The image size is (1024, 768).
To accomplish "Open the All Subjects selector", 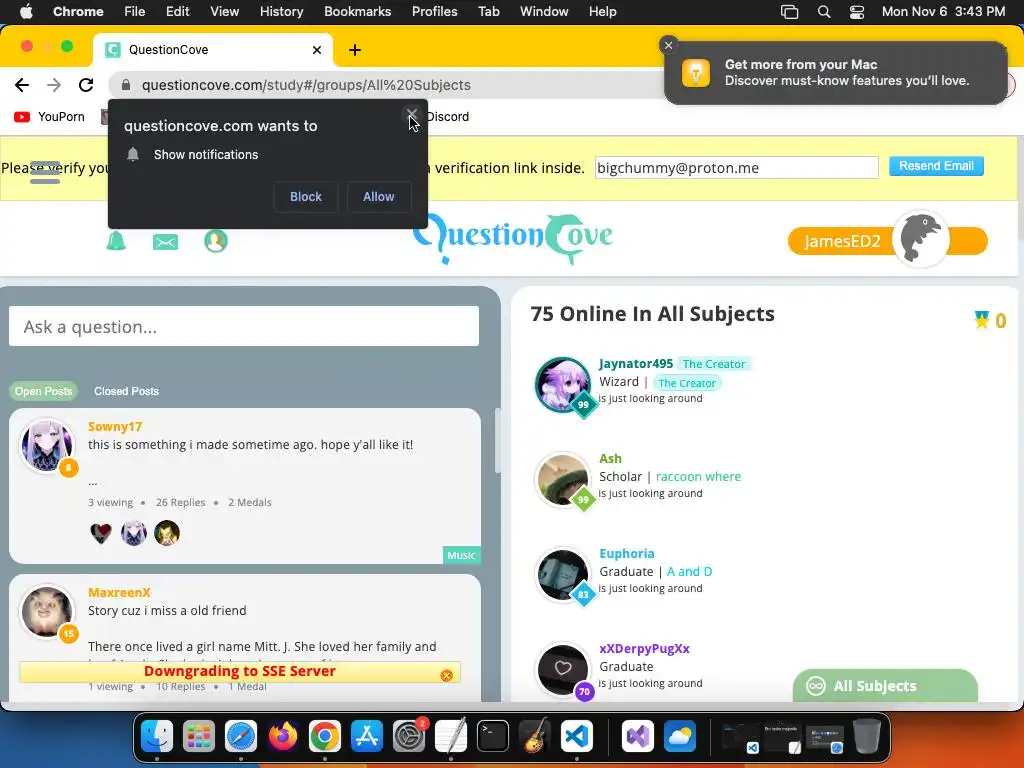I will pyautogui.click(x=885, y=686).
